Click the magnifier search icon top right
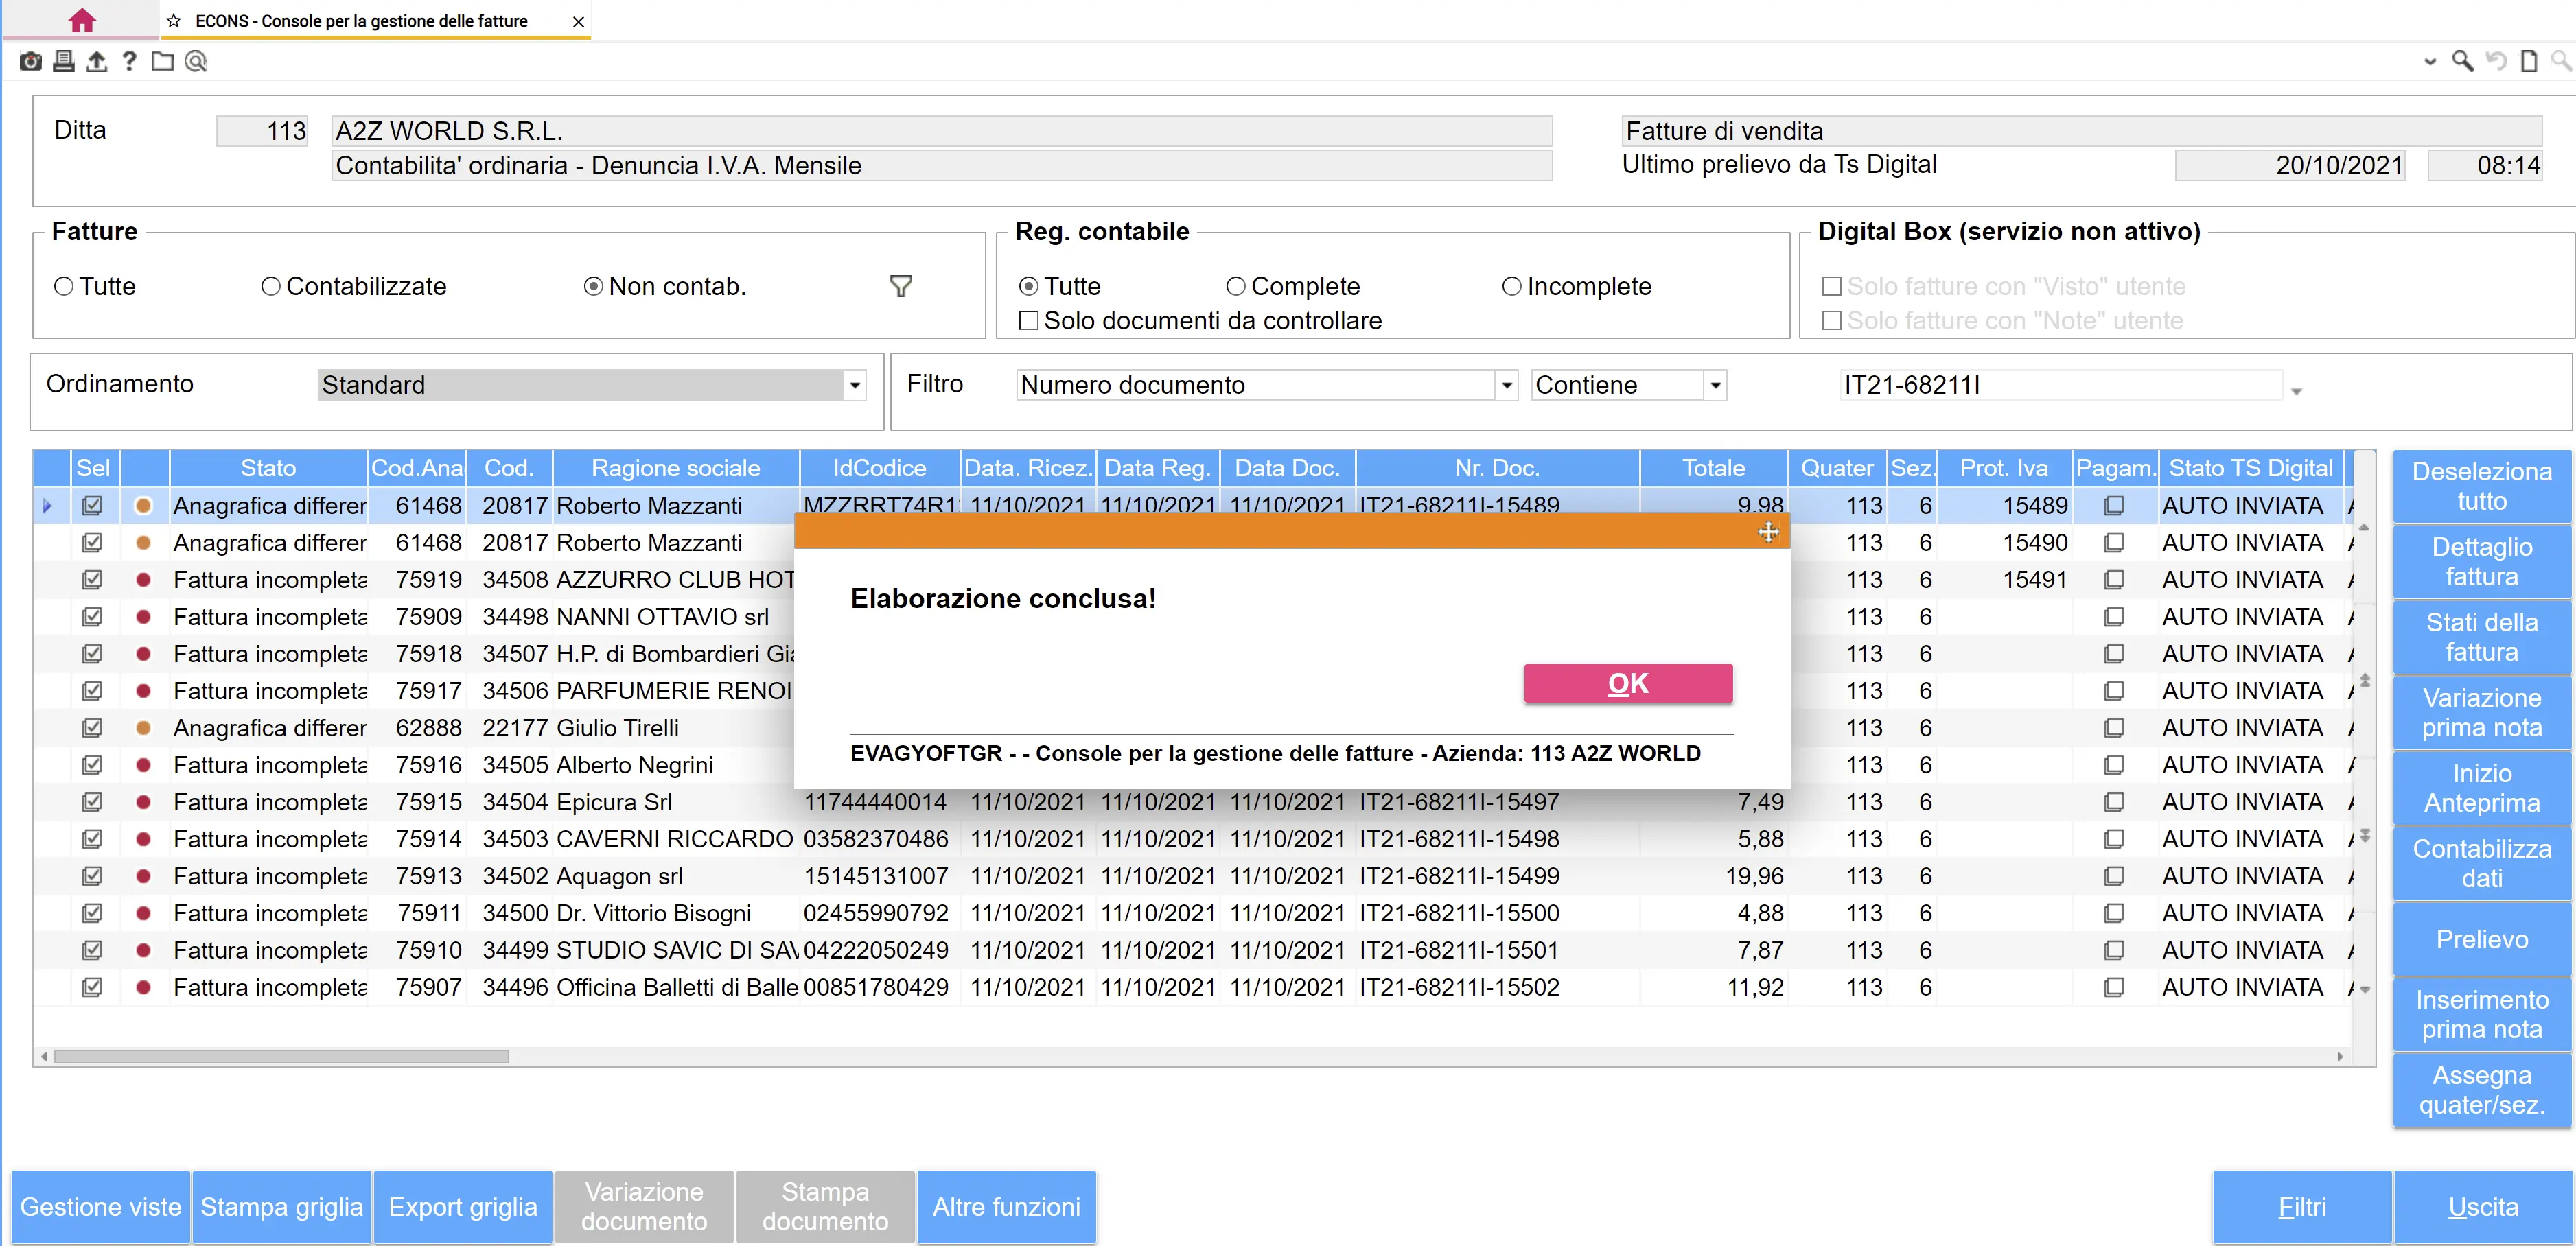Screen dimensions: 2576x1246 pyautogui.click(x=2462, y=62)
